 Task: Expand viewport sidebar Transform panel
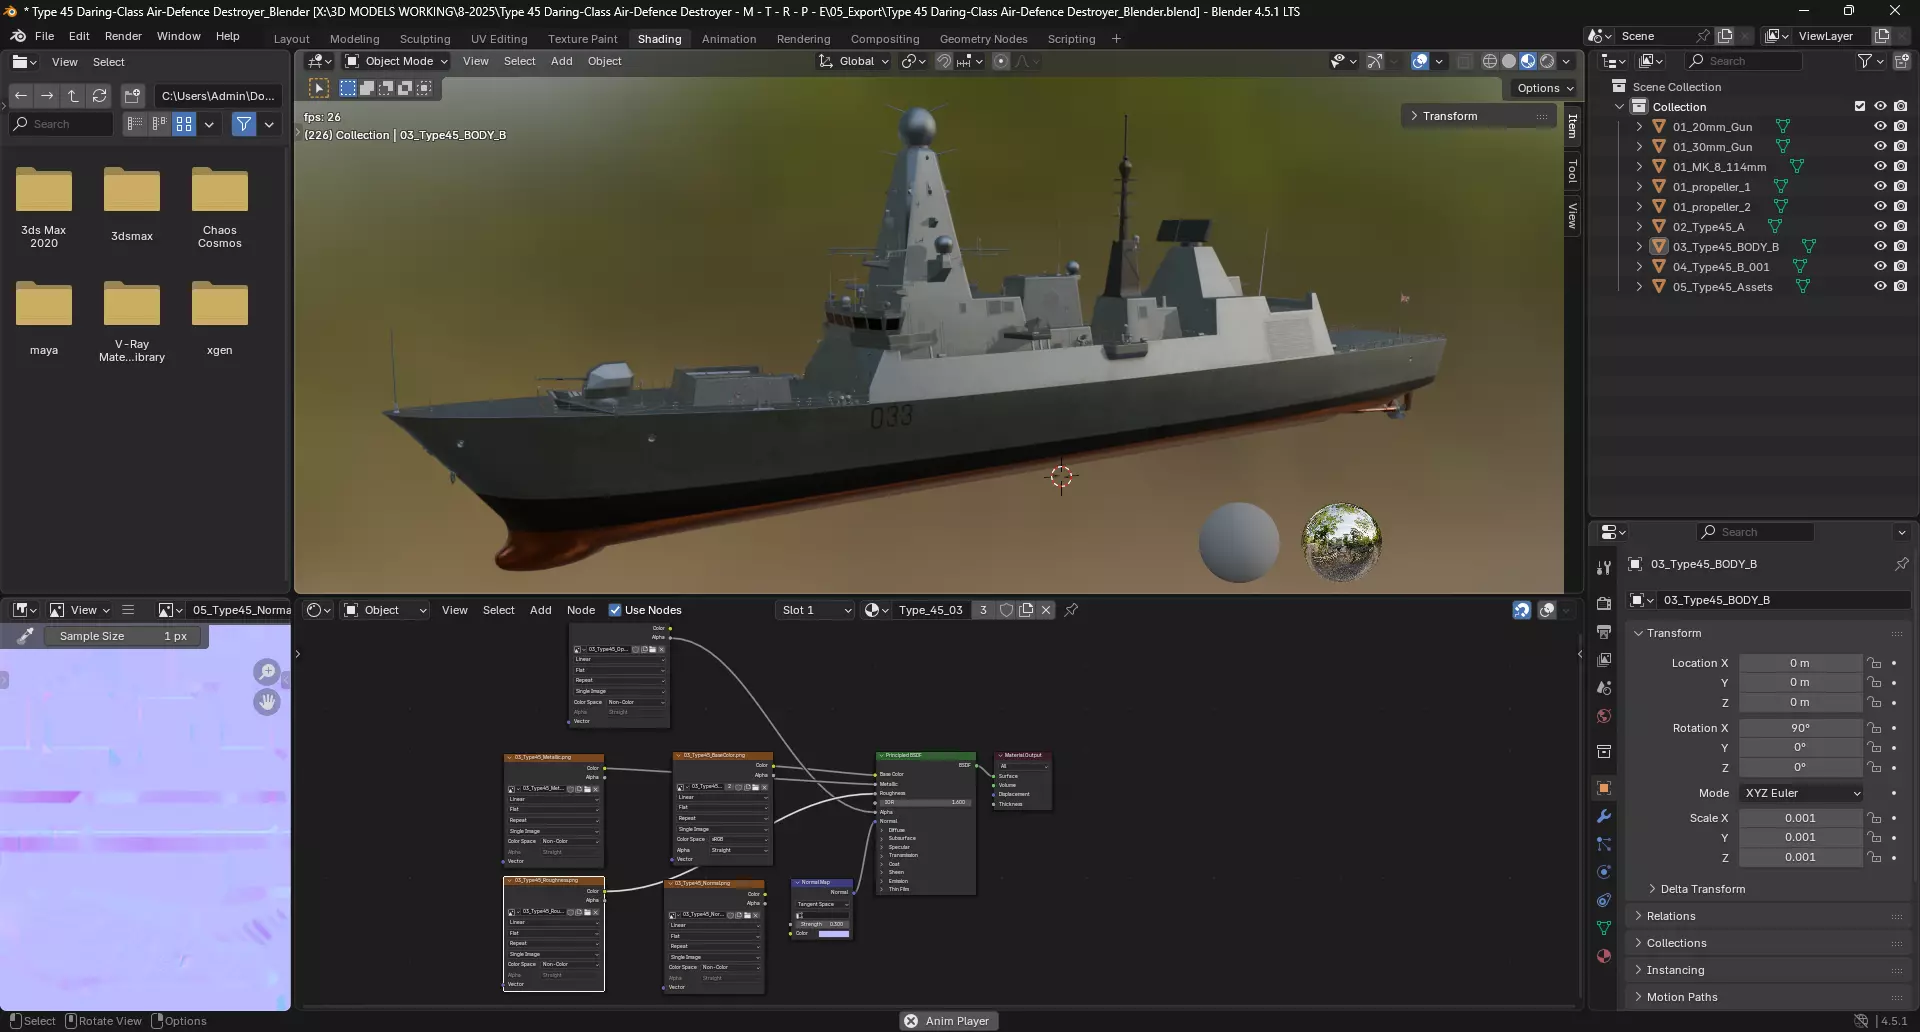(x=1450, y=116)
